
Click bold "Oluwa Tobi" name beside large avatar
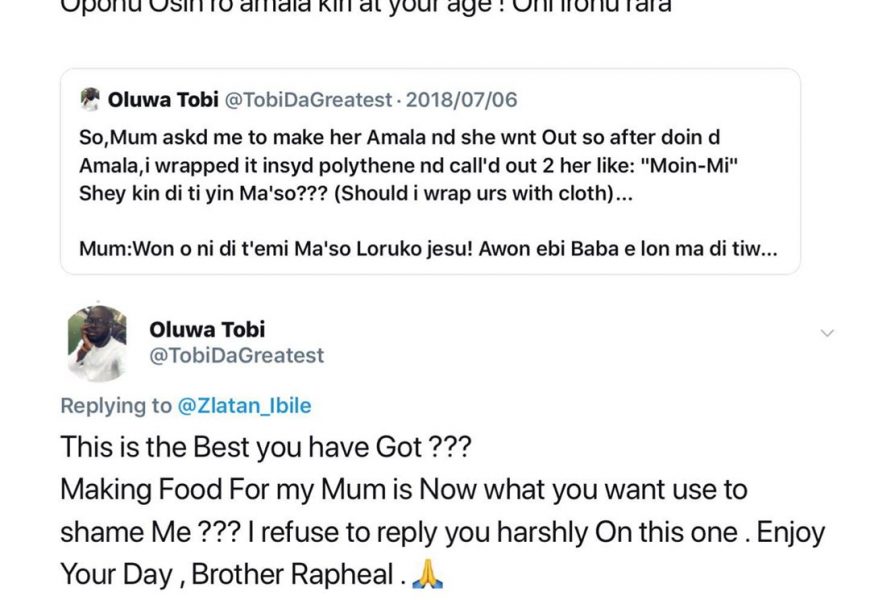207,329
